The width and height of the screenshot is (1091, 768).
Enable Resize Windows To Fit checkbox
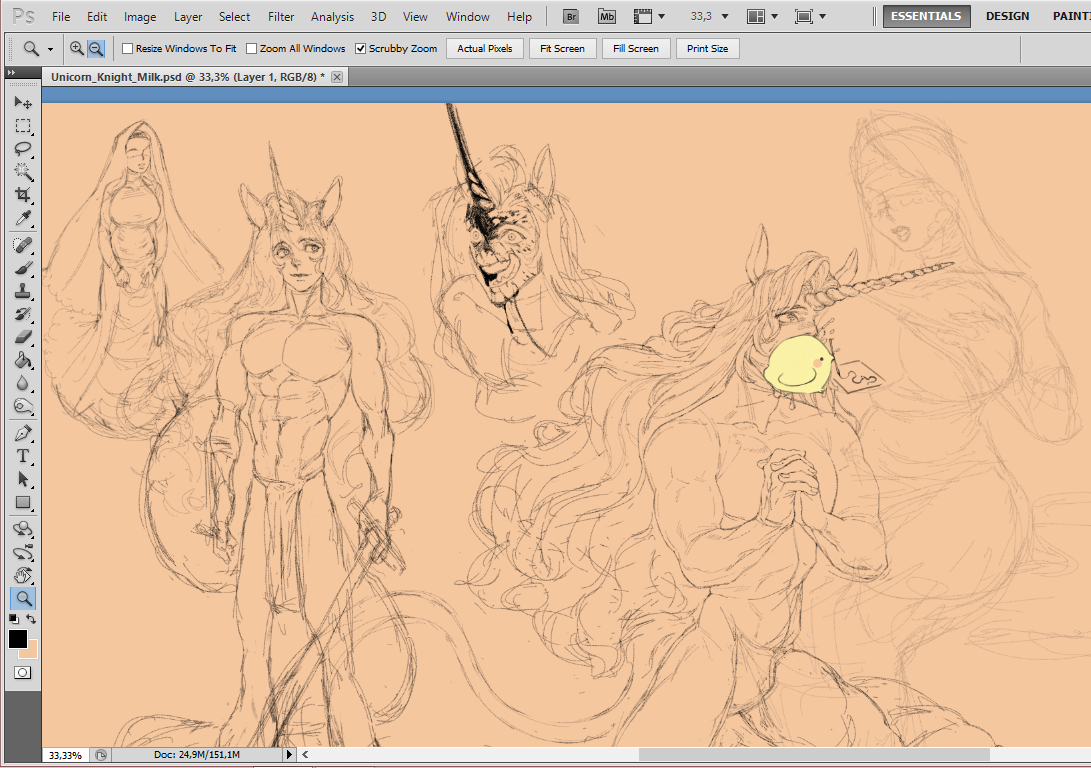point(127,49)
